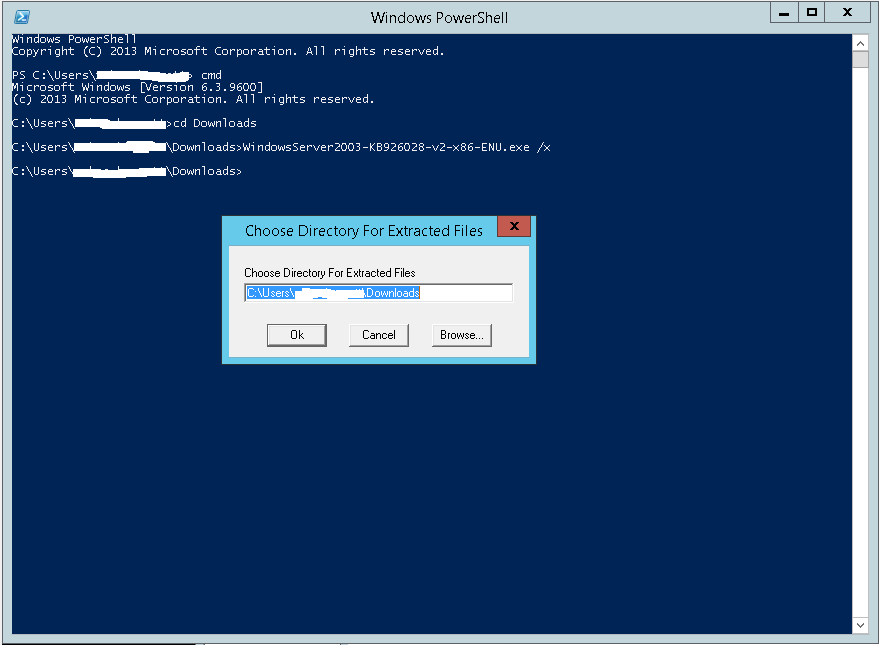
Task: Click the PowerShell scrollbar down arrow
Action: (860, 625)
